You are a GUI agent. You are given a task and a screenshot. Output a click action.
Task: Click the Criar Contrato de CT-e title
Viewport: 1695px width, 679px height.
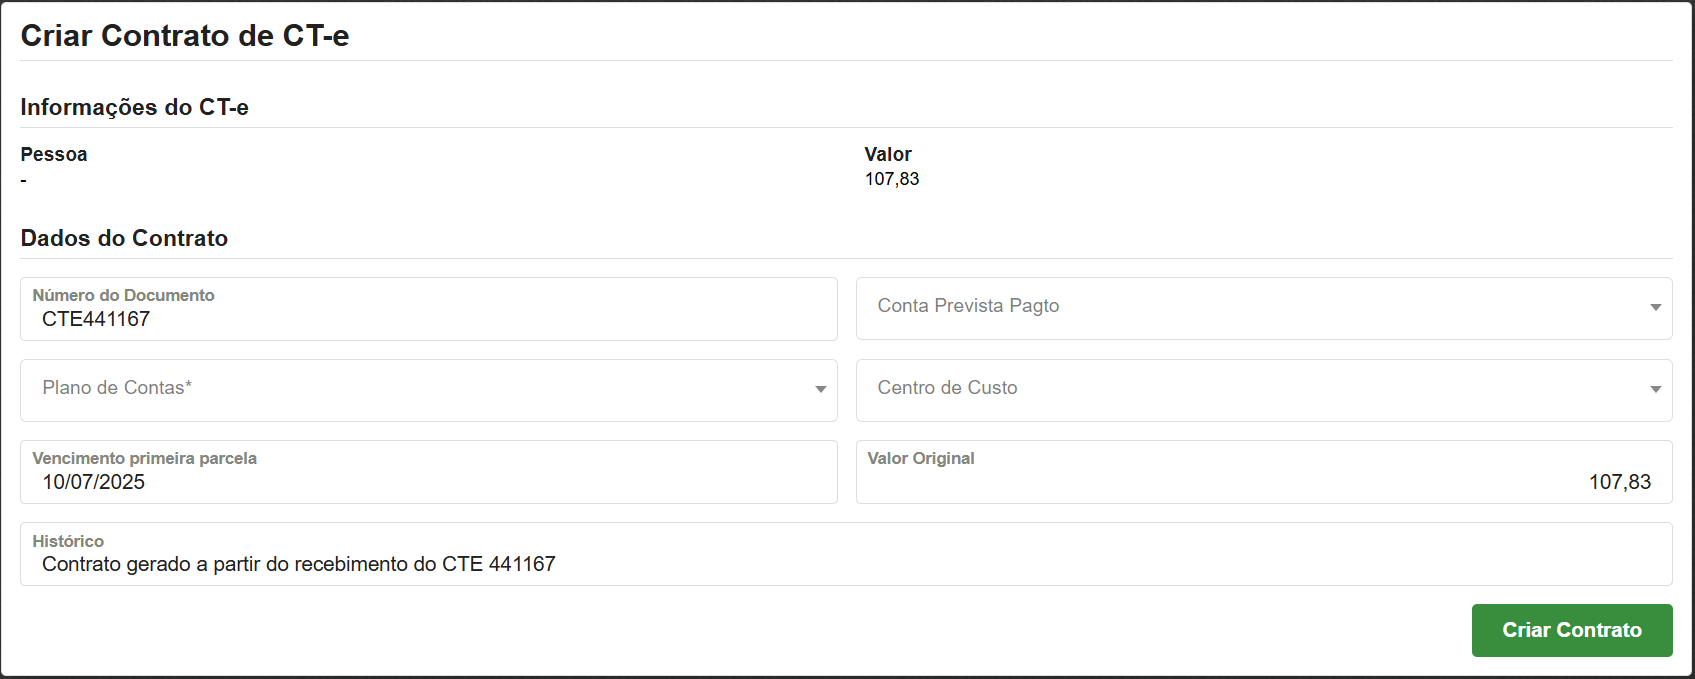(x=185, y=36)
